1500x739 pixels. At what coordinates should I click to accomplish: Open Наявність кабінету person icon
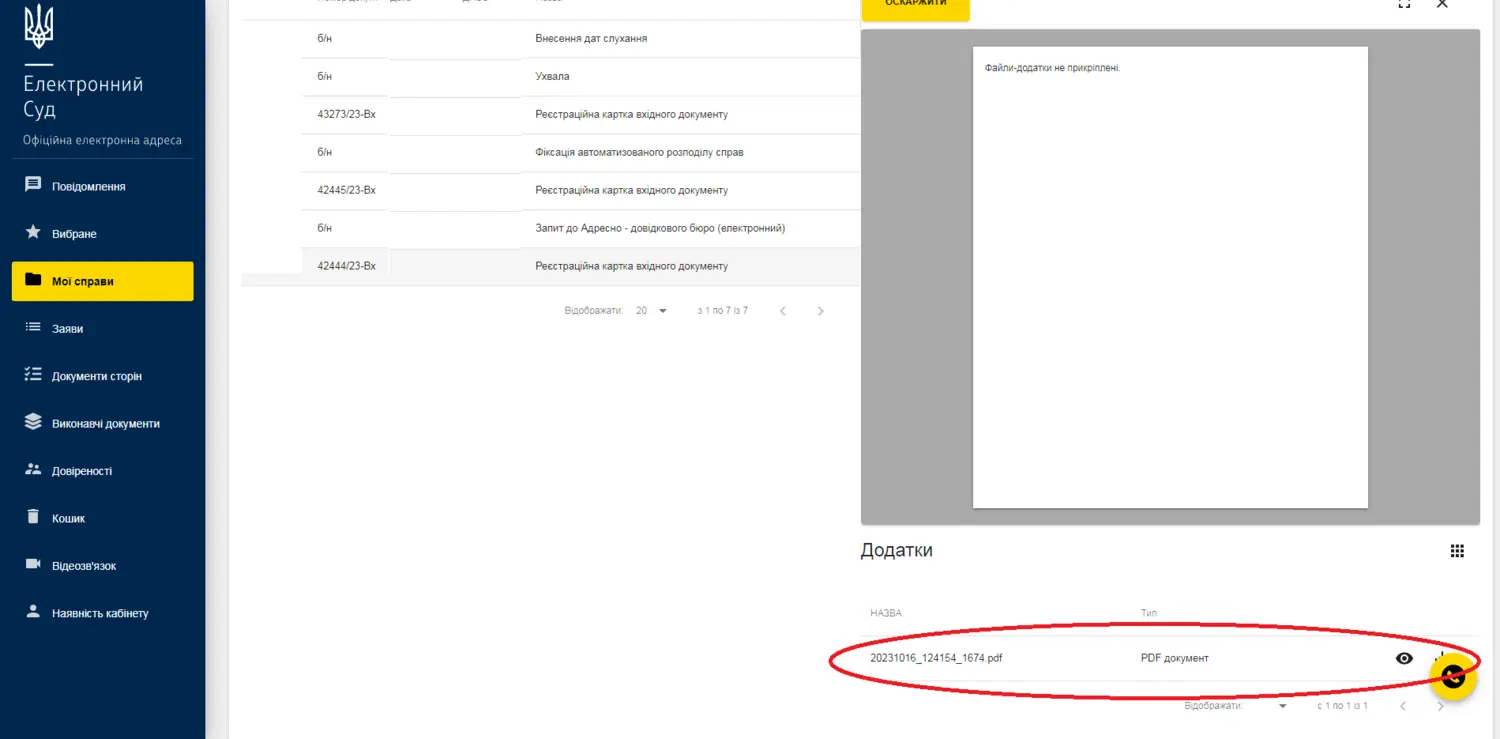(33, 612)
